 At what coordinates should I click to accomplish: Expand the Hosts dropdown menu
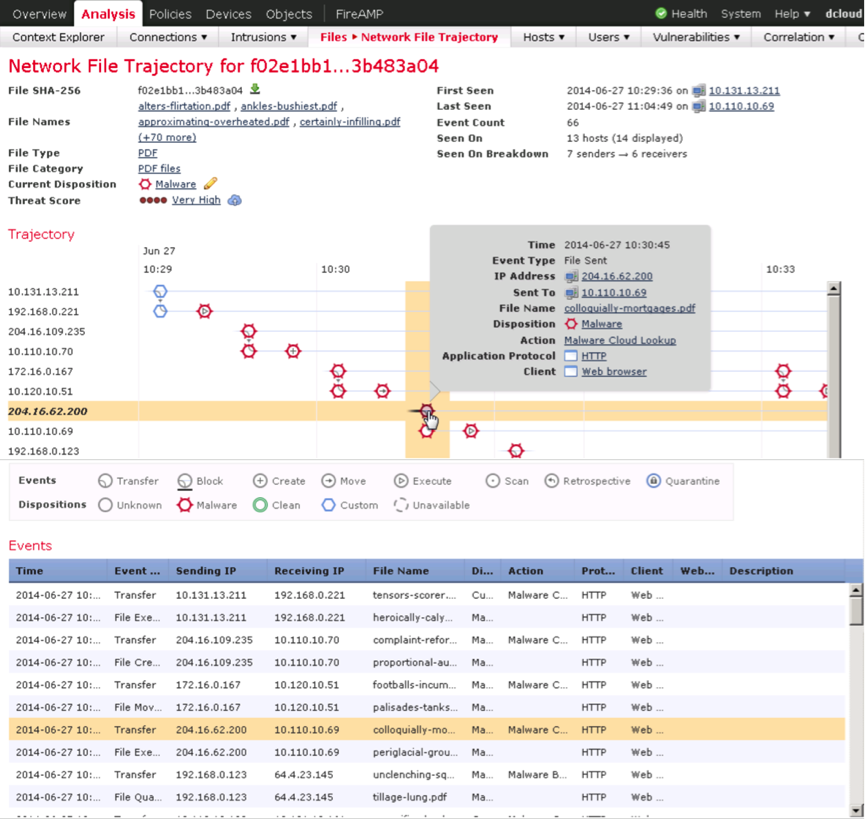click(543, 37)
